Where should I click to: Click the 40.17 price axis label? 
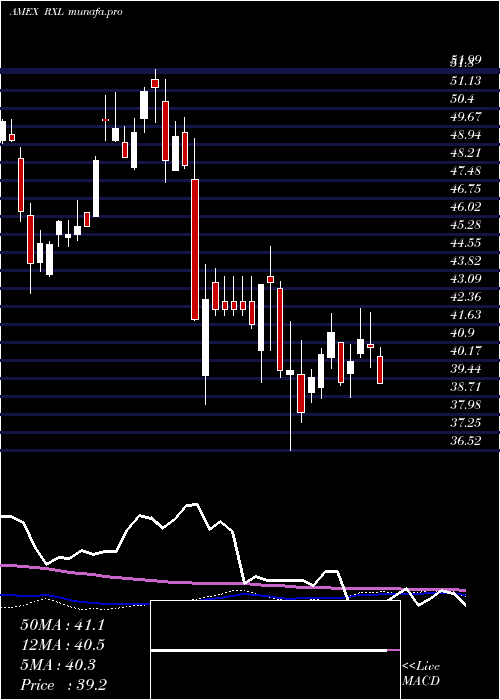coord(466,351)
